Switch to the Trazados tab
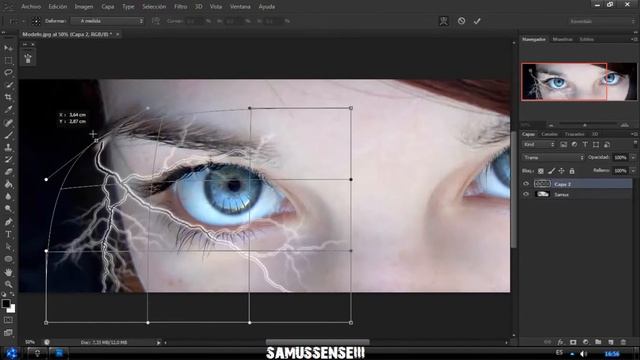Viewport: 640px width, 360px height. [x=574, y=134]
